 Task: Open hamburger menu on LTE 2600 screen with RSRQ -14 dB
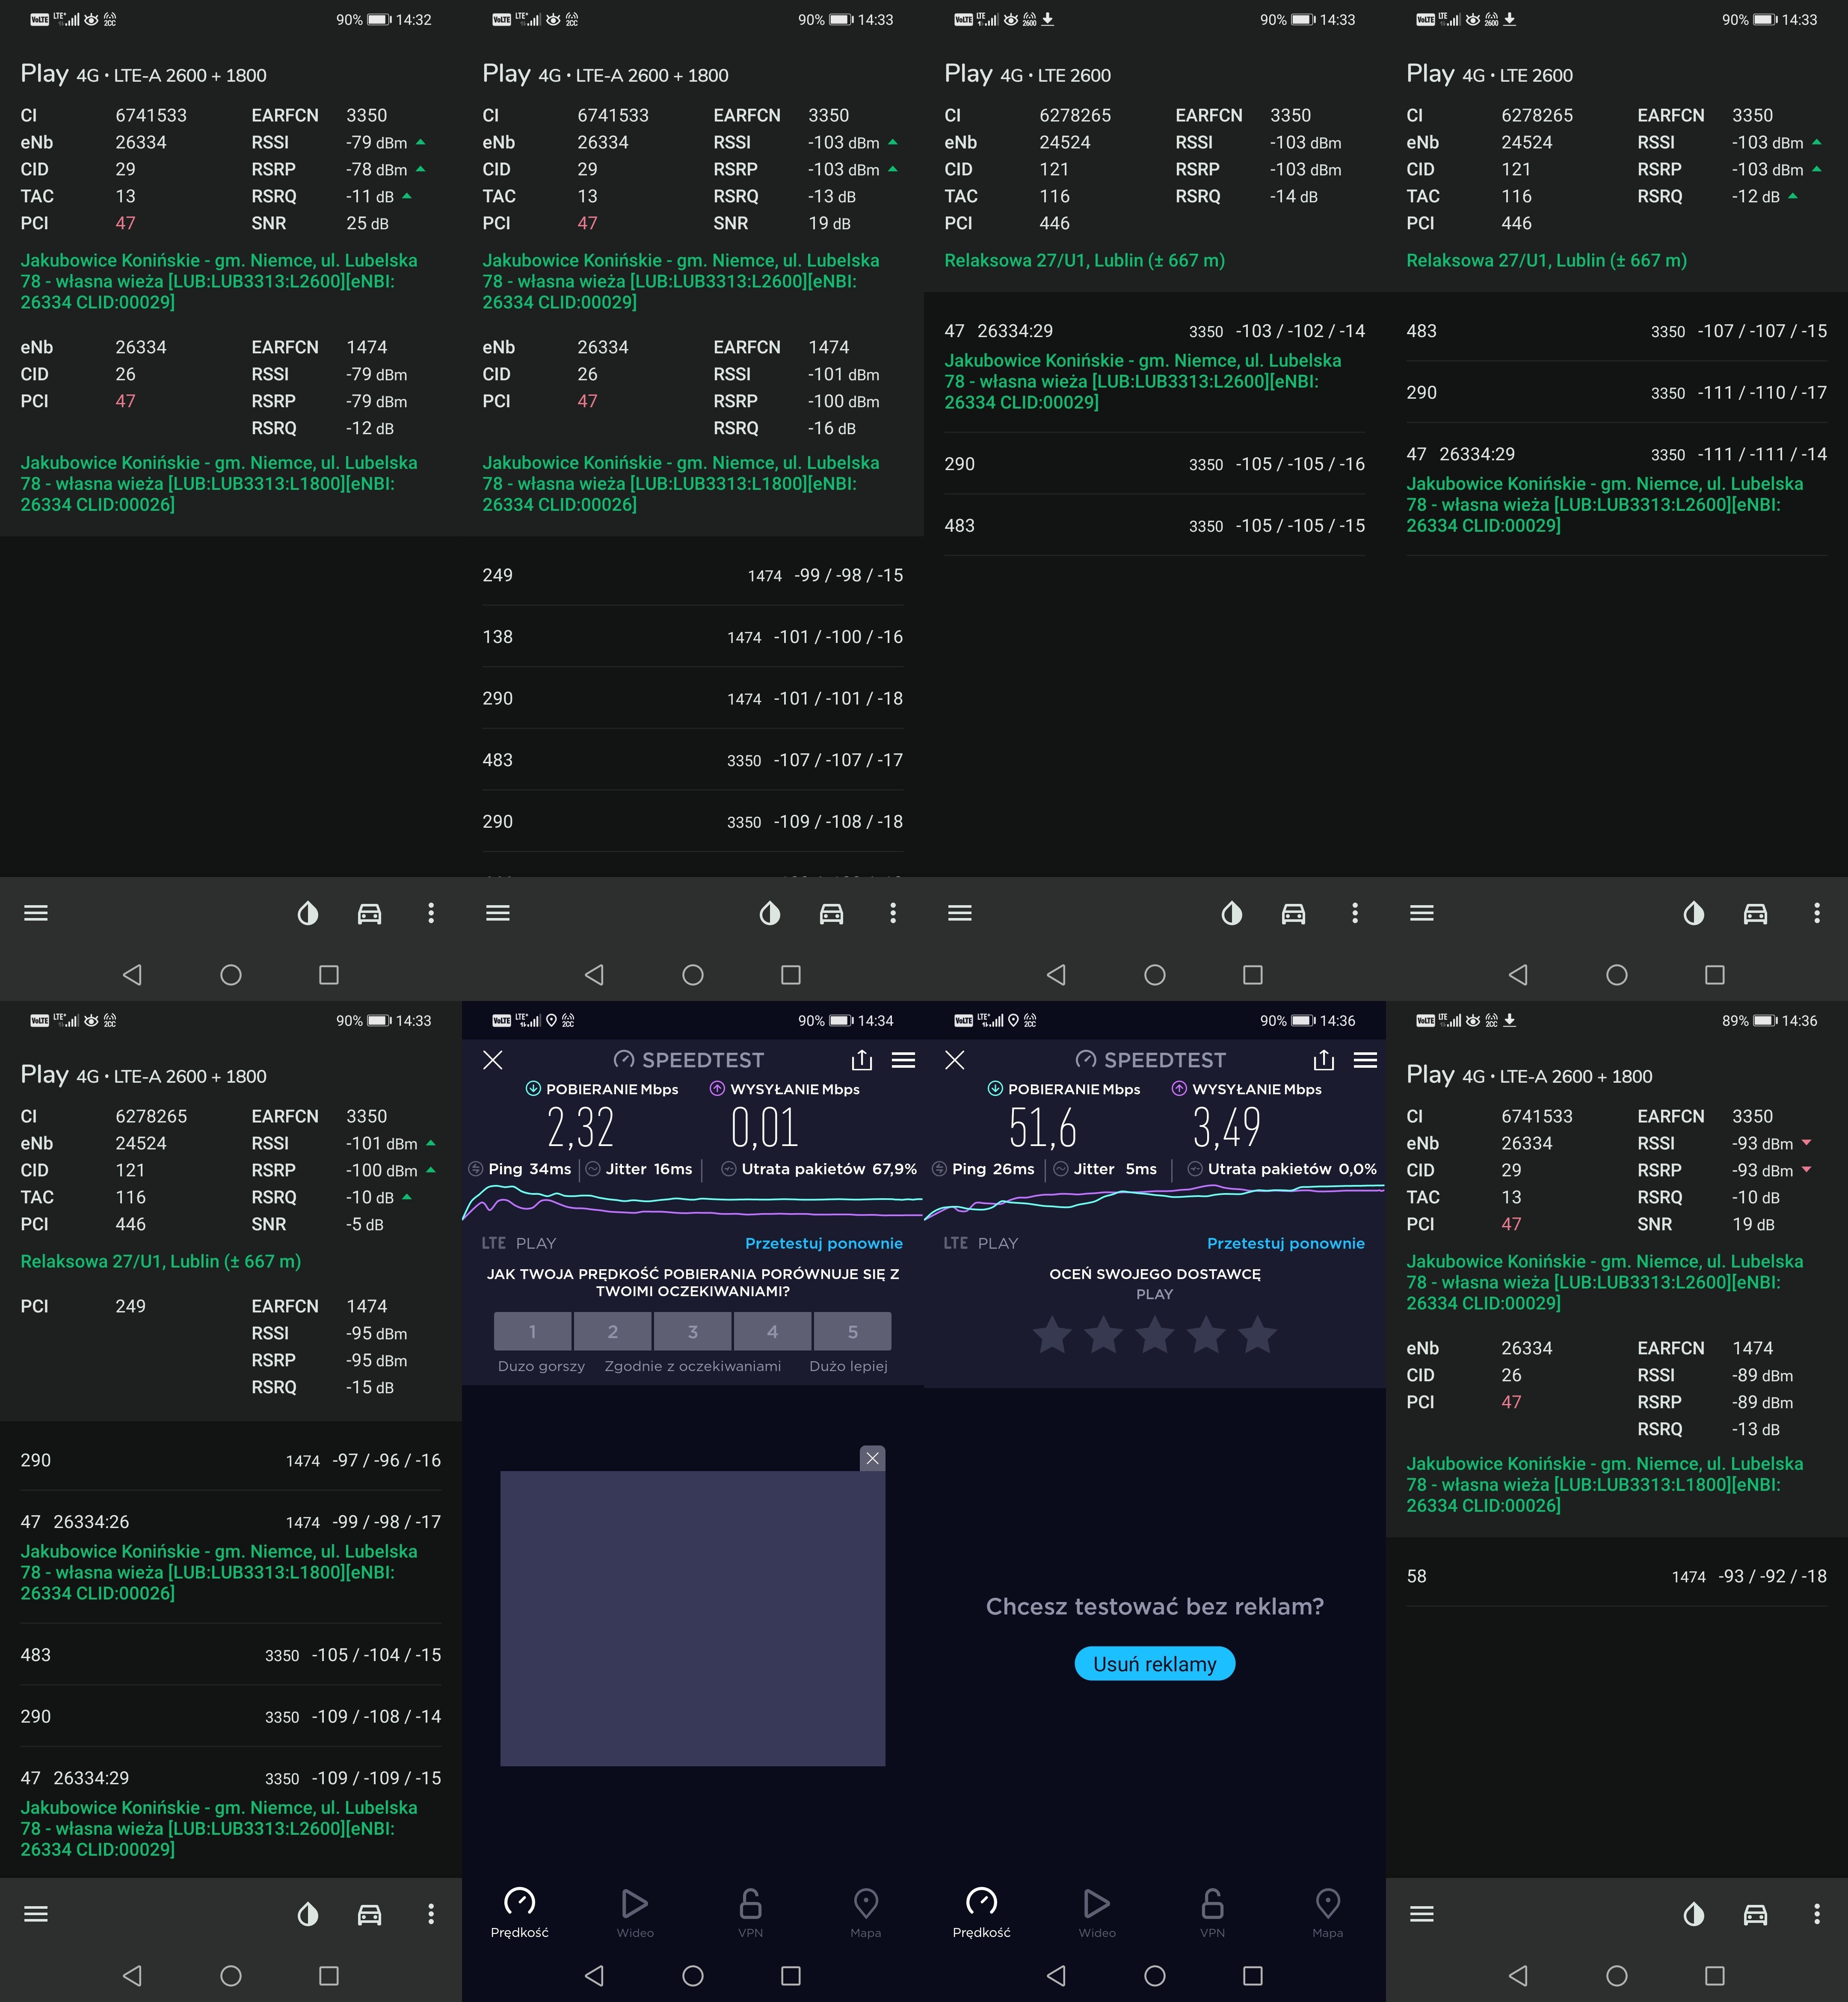(960, 913)
